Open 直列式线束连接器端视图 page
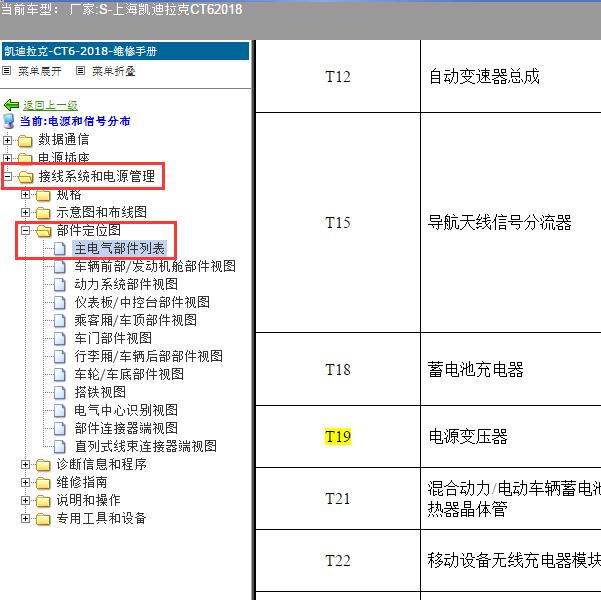The height and width of the screenshot is (600, 601). [x=146, y=446]
